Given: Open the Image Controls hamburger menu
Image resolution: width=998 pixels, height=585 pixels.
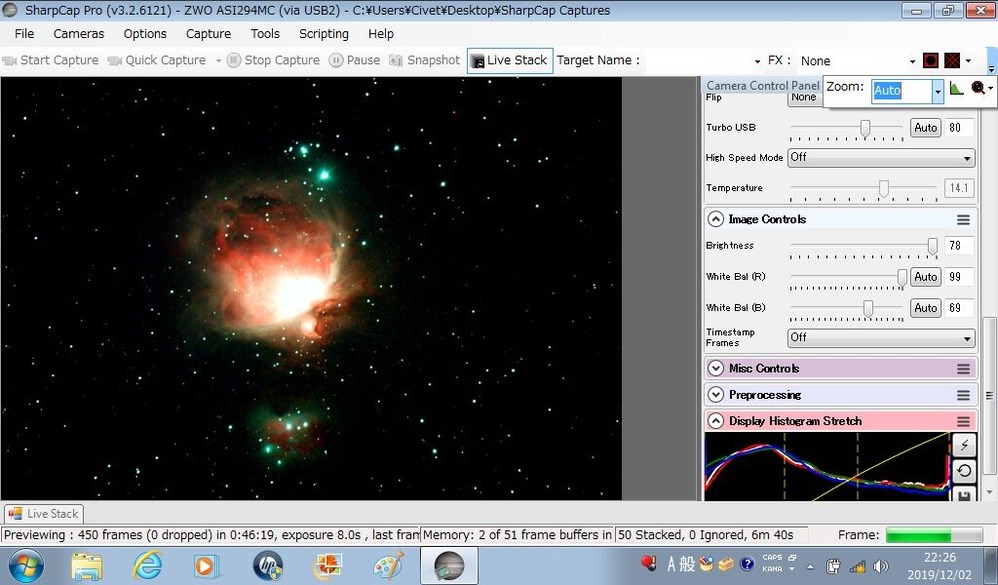Looking at the screenshot, I should pos(963,220).
